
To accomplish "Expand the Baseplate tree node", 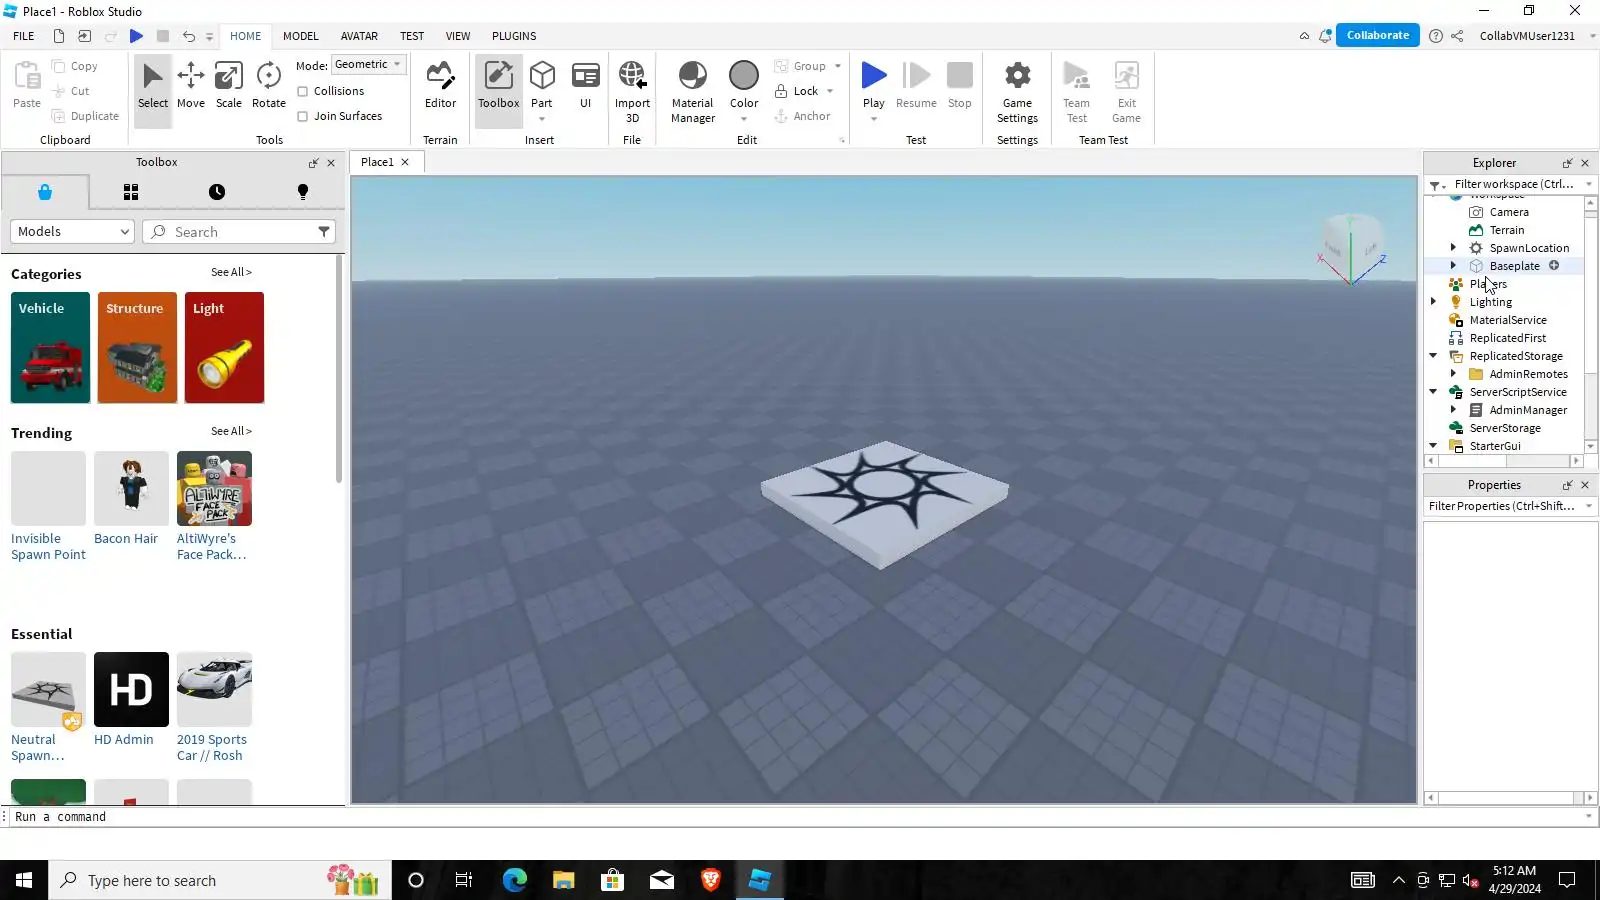I will [1453, 265].
